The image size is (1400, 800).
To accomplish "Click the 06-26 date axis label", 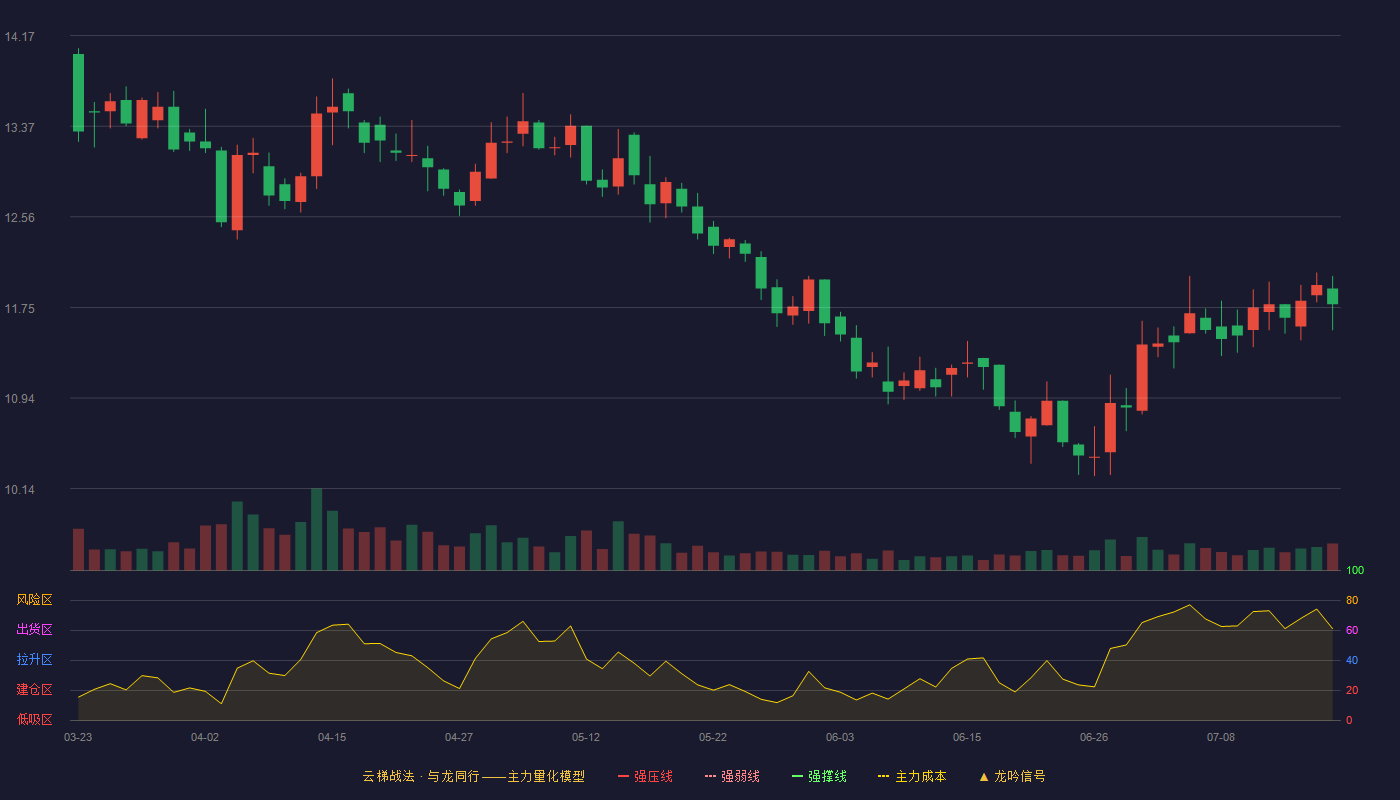I will (1094, 737).
